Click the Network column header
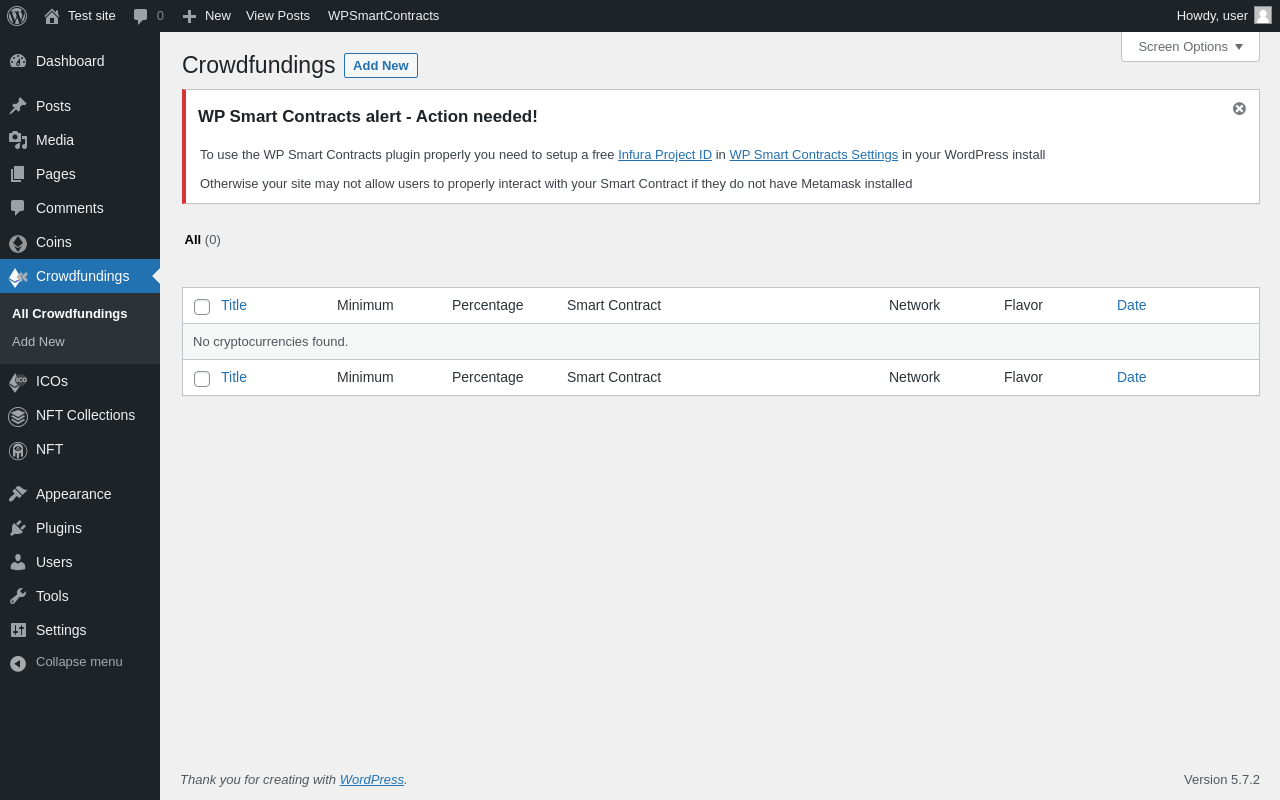Screen dimensions: 1280x800 point(914,305)
